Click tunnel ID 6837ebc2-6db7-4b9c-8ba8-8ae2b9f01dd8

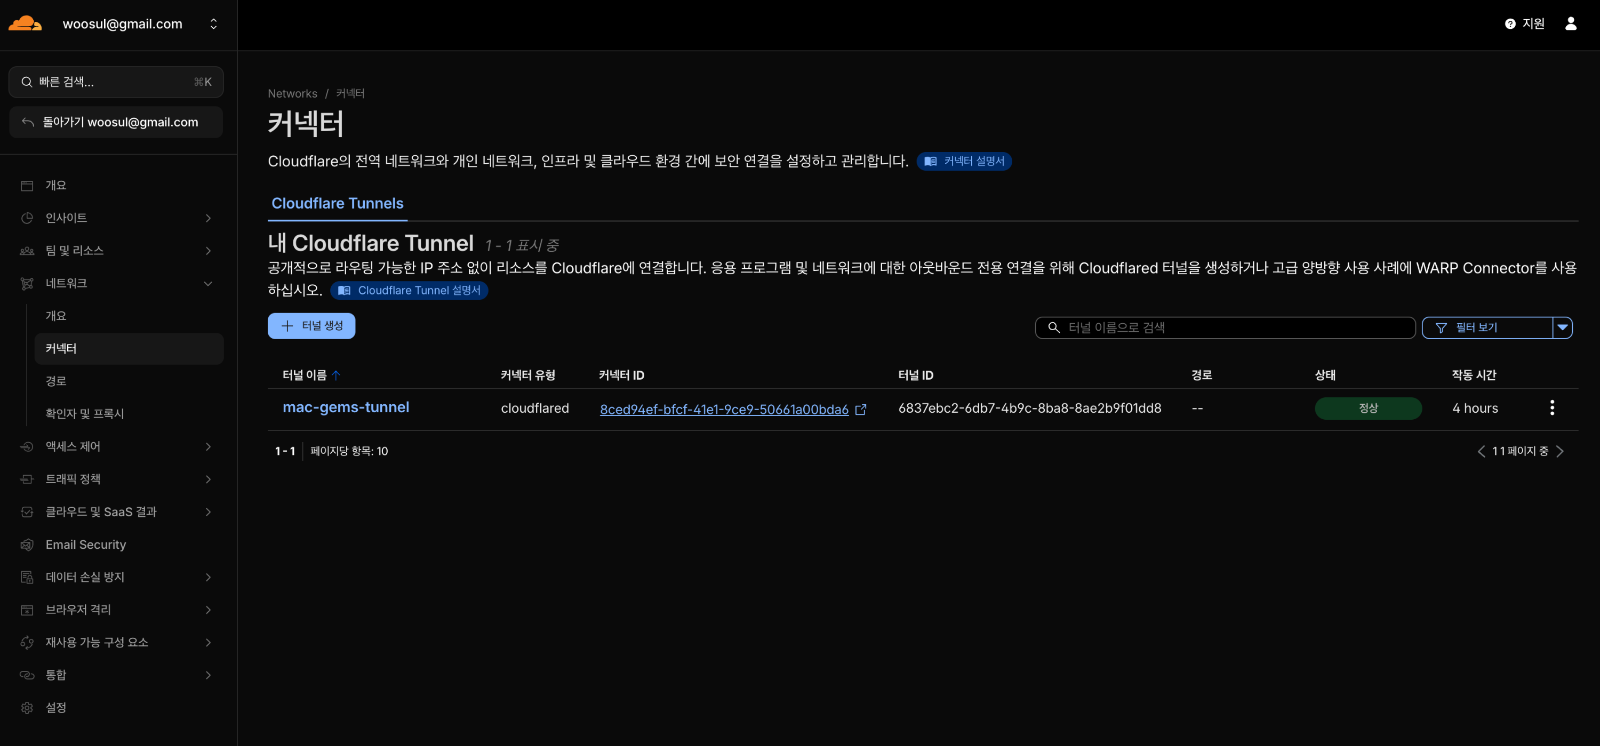tap(1030, 408)
